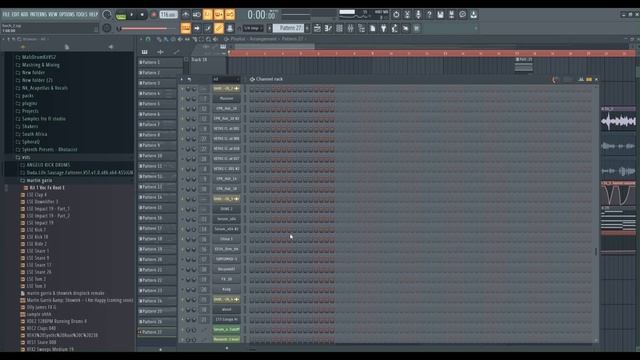Click the question mark help icon
The width and height of the screenshot is (640, 360).
(x=429, y=15)
